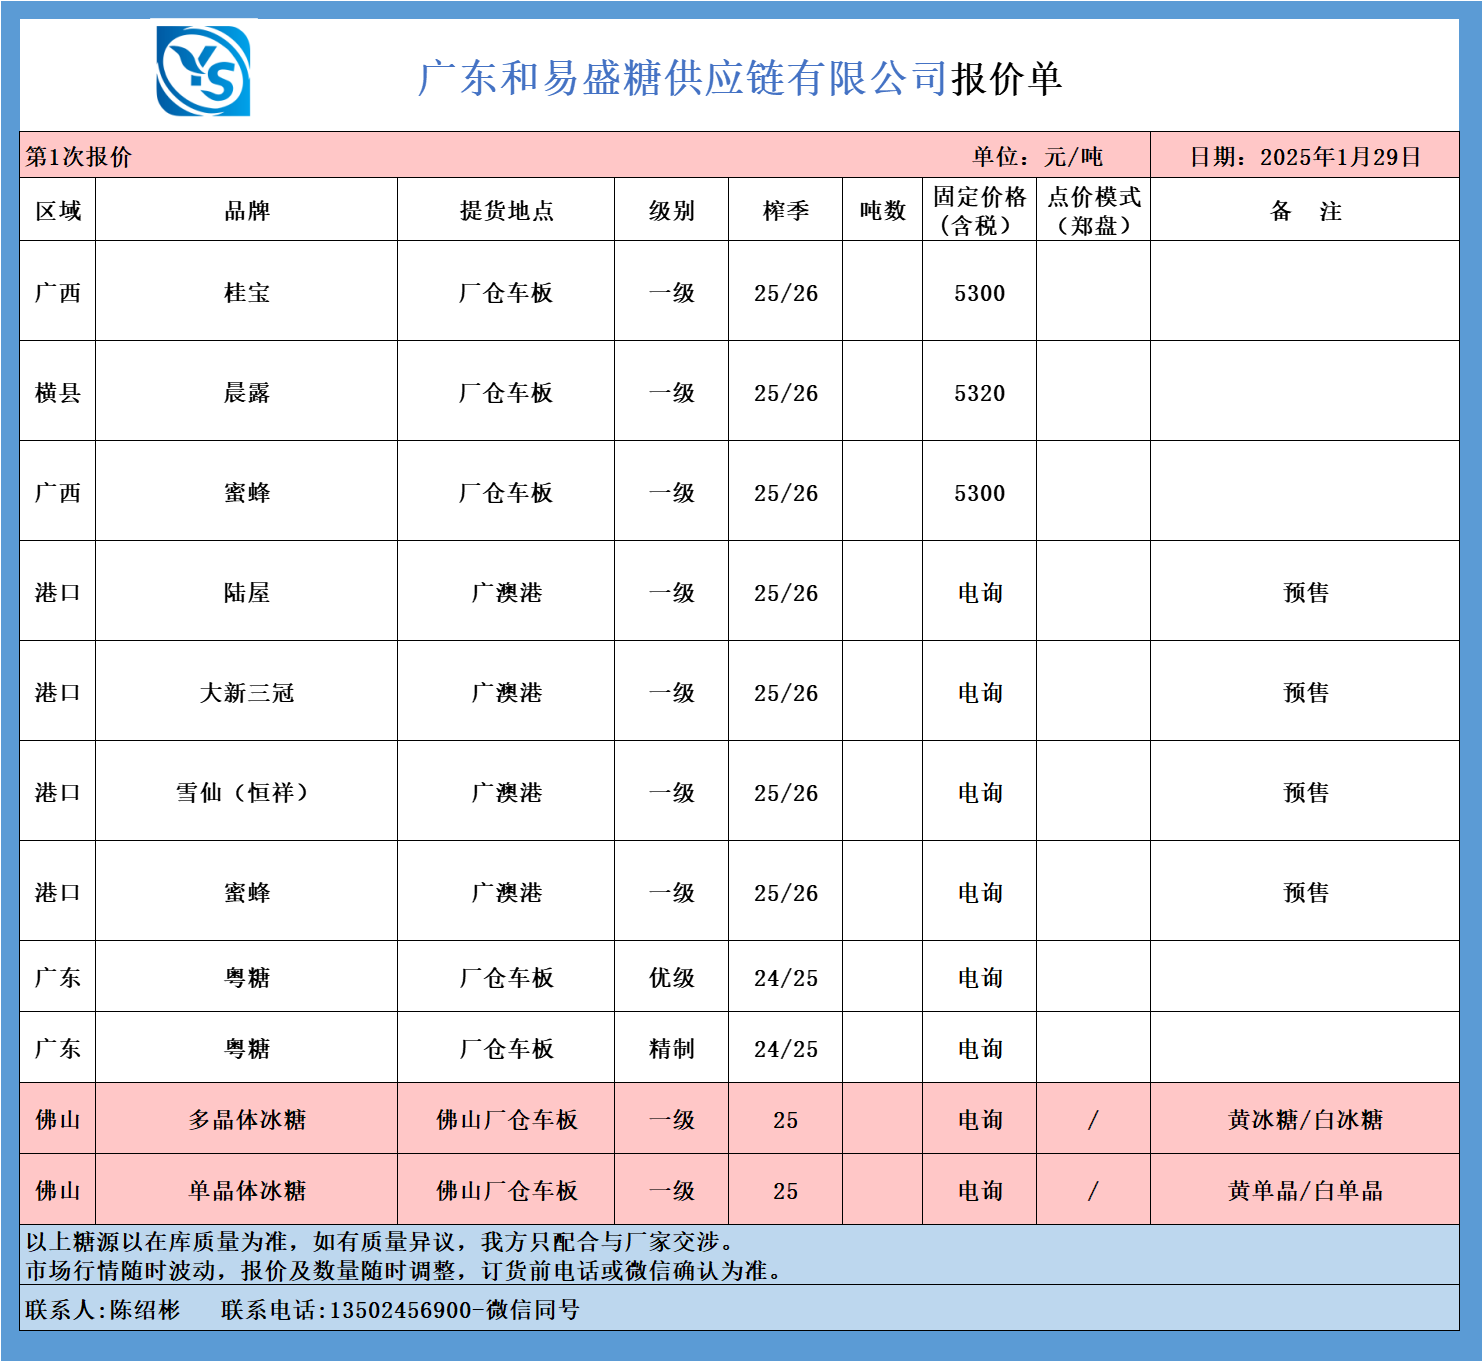Click the 广东和易盛糖供应链有限公司 title text
Viewport: 1482px width, 1361px height.
point(682,78)
